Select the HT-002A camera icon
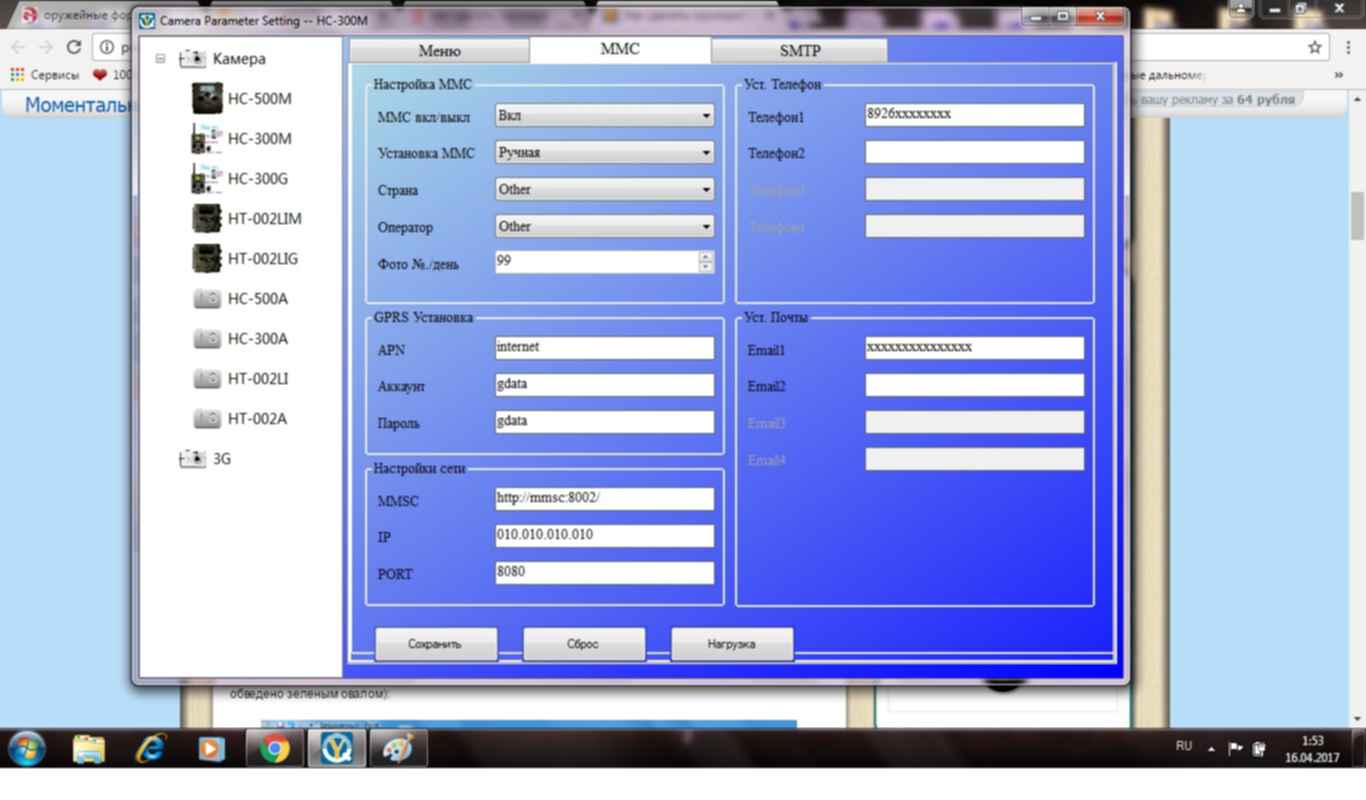The image size is (1366, 800). click(207, 418)
